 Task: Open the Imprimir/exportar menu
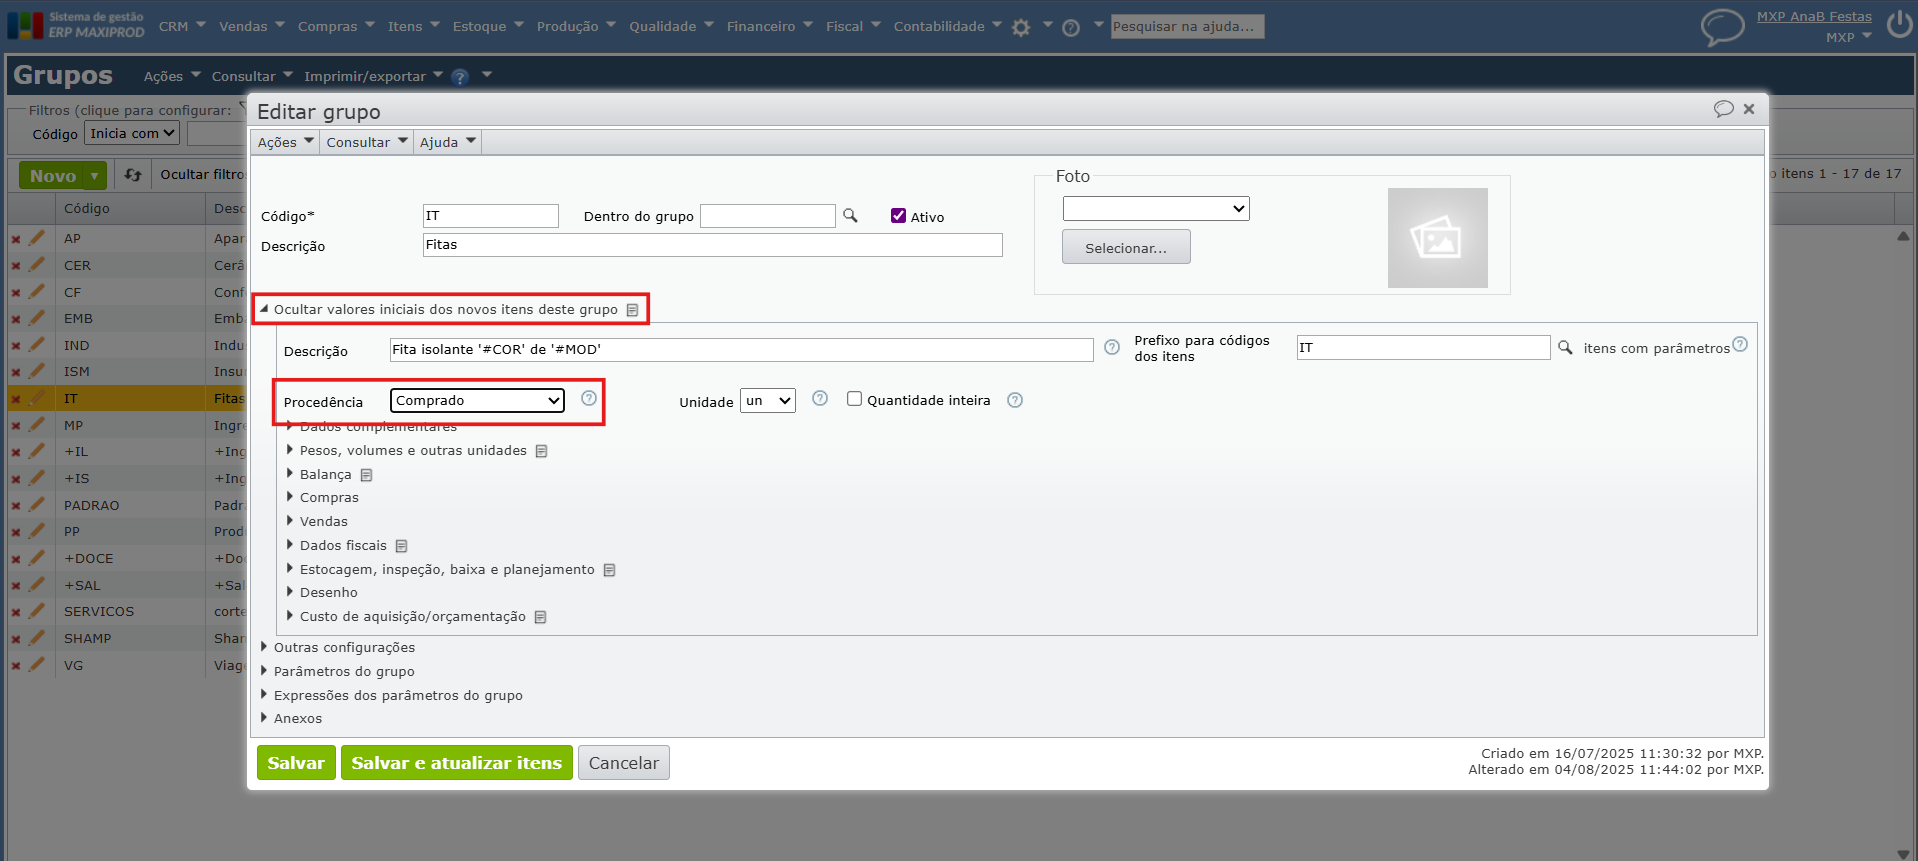click(373, 77)
